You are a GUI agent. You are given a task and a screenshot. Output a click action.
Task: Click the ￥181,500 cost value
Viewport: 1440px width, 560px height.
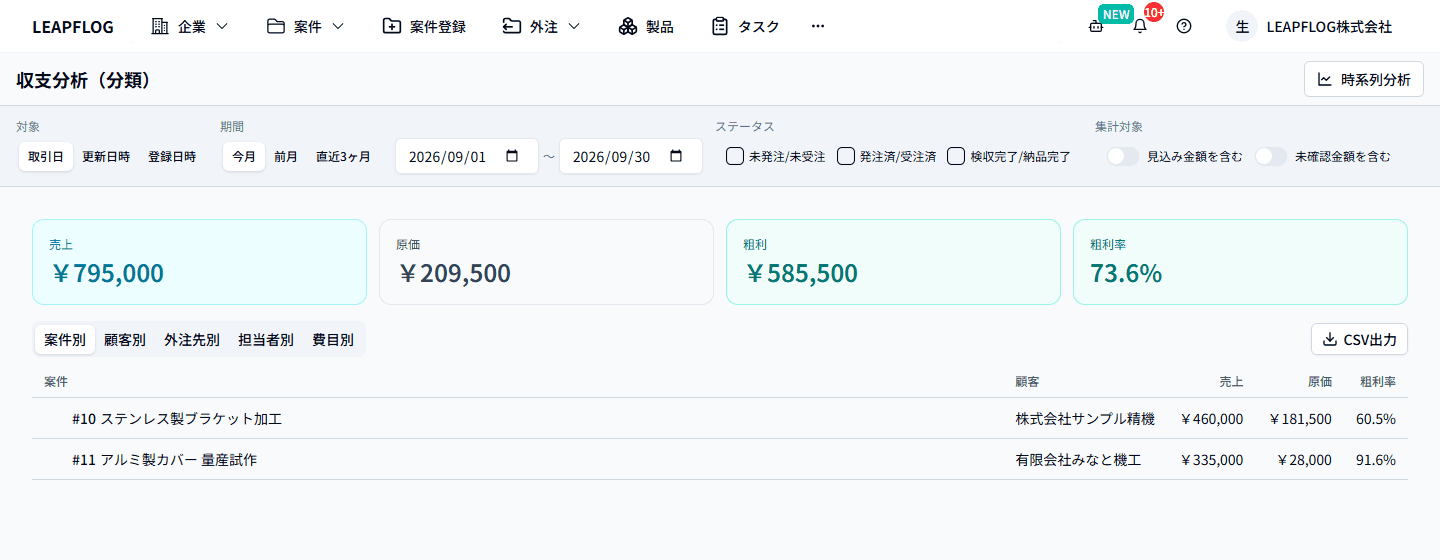(1299, 418)
